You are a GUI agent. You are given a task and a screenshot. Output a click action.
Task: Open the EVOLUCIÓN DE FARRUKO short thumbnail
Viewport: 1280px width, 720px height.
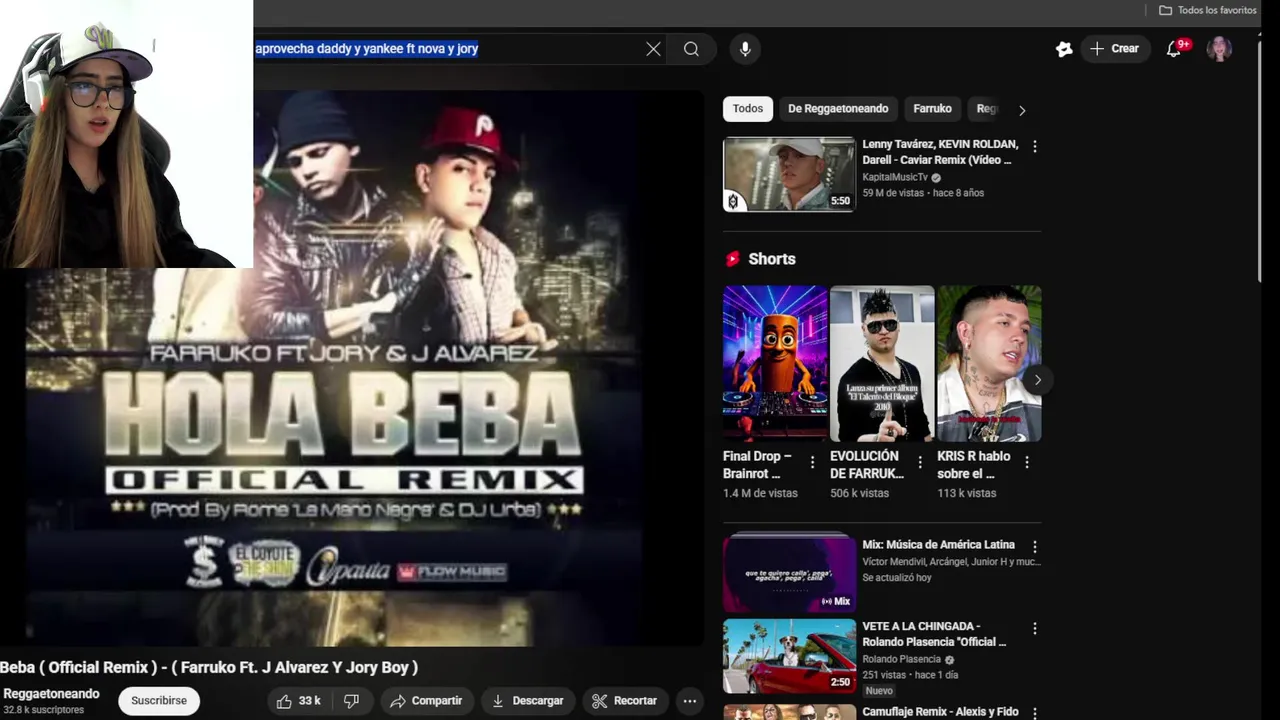point(882,364)
